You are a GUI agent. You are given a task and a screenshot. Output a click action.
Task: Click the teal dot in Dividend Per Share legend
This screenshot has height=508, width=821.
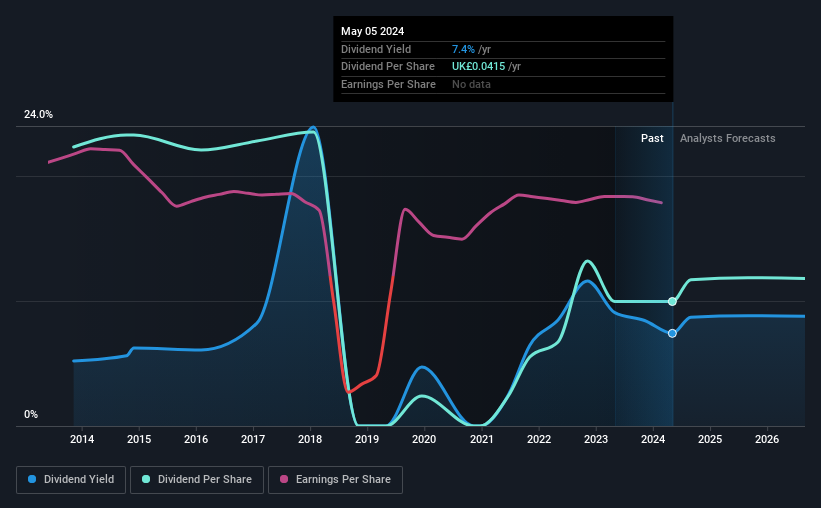(146, 479)
